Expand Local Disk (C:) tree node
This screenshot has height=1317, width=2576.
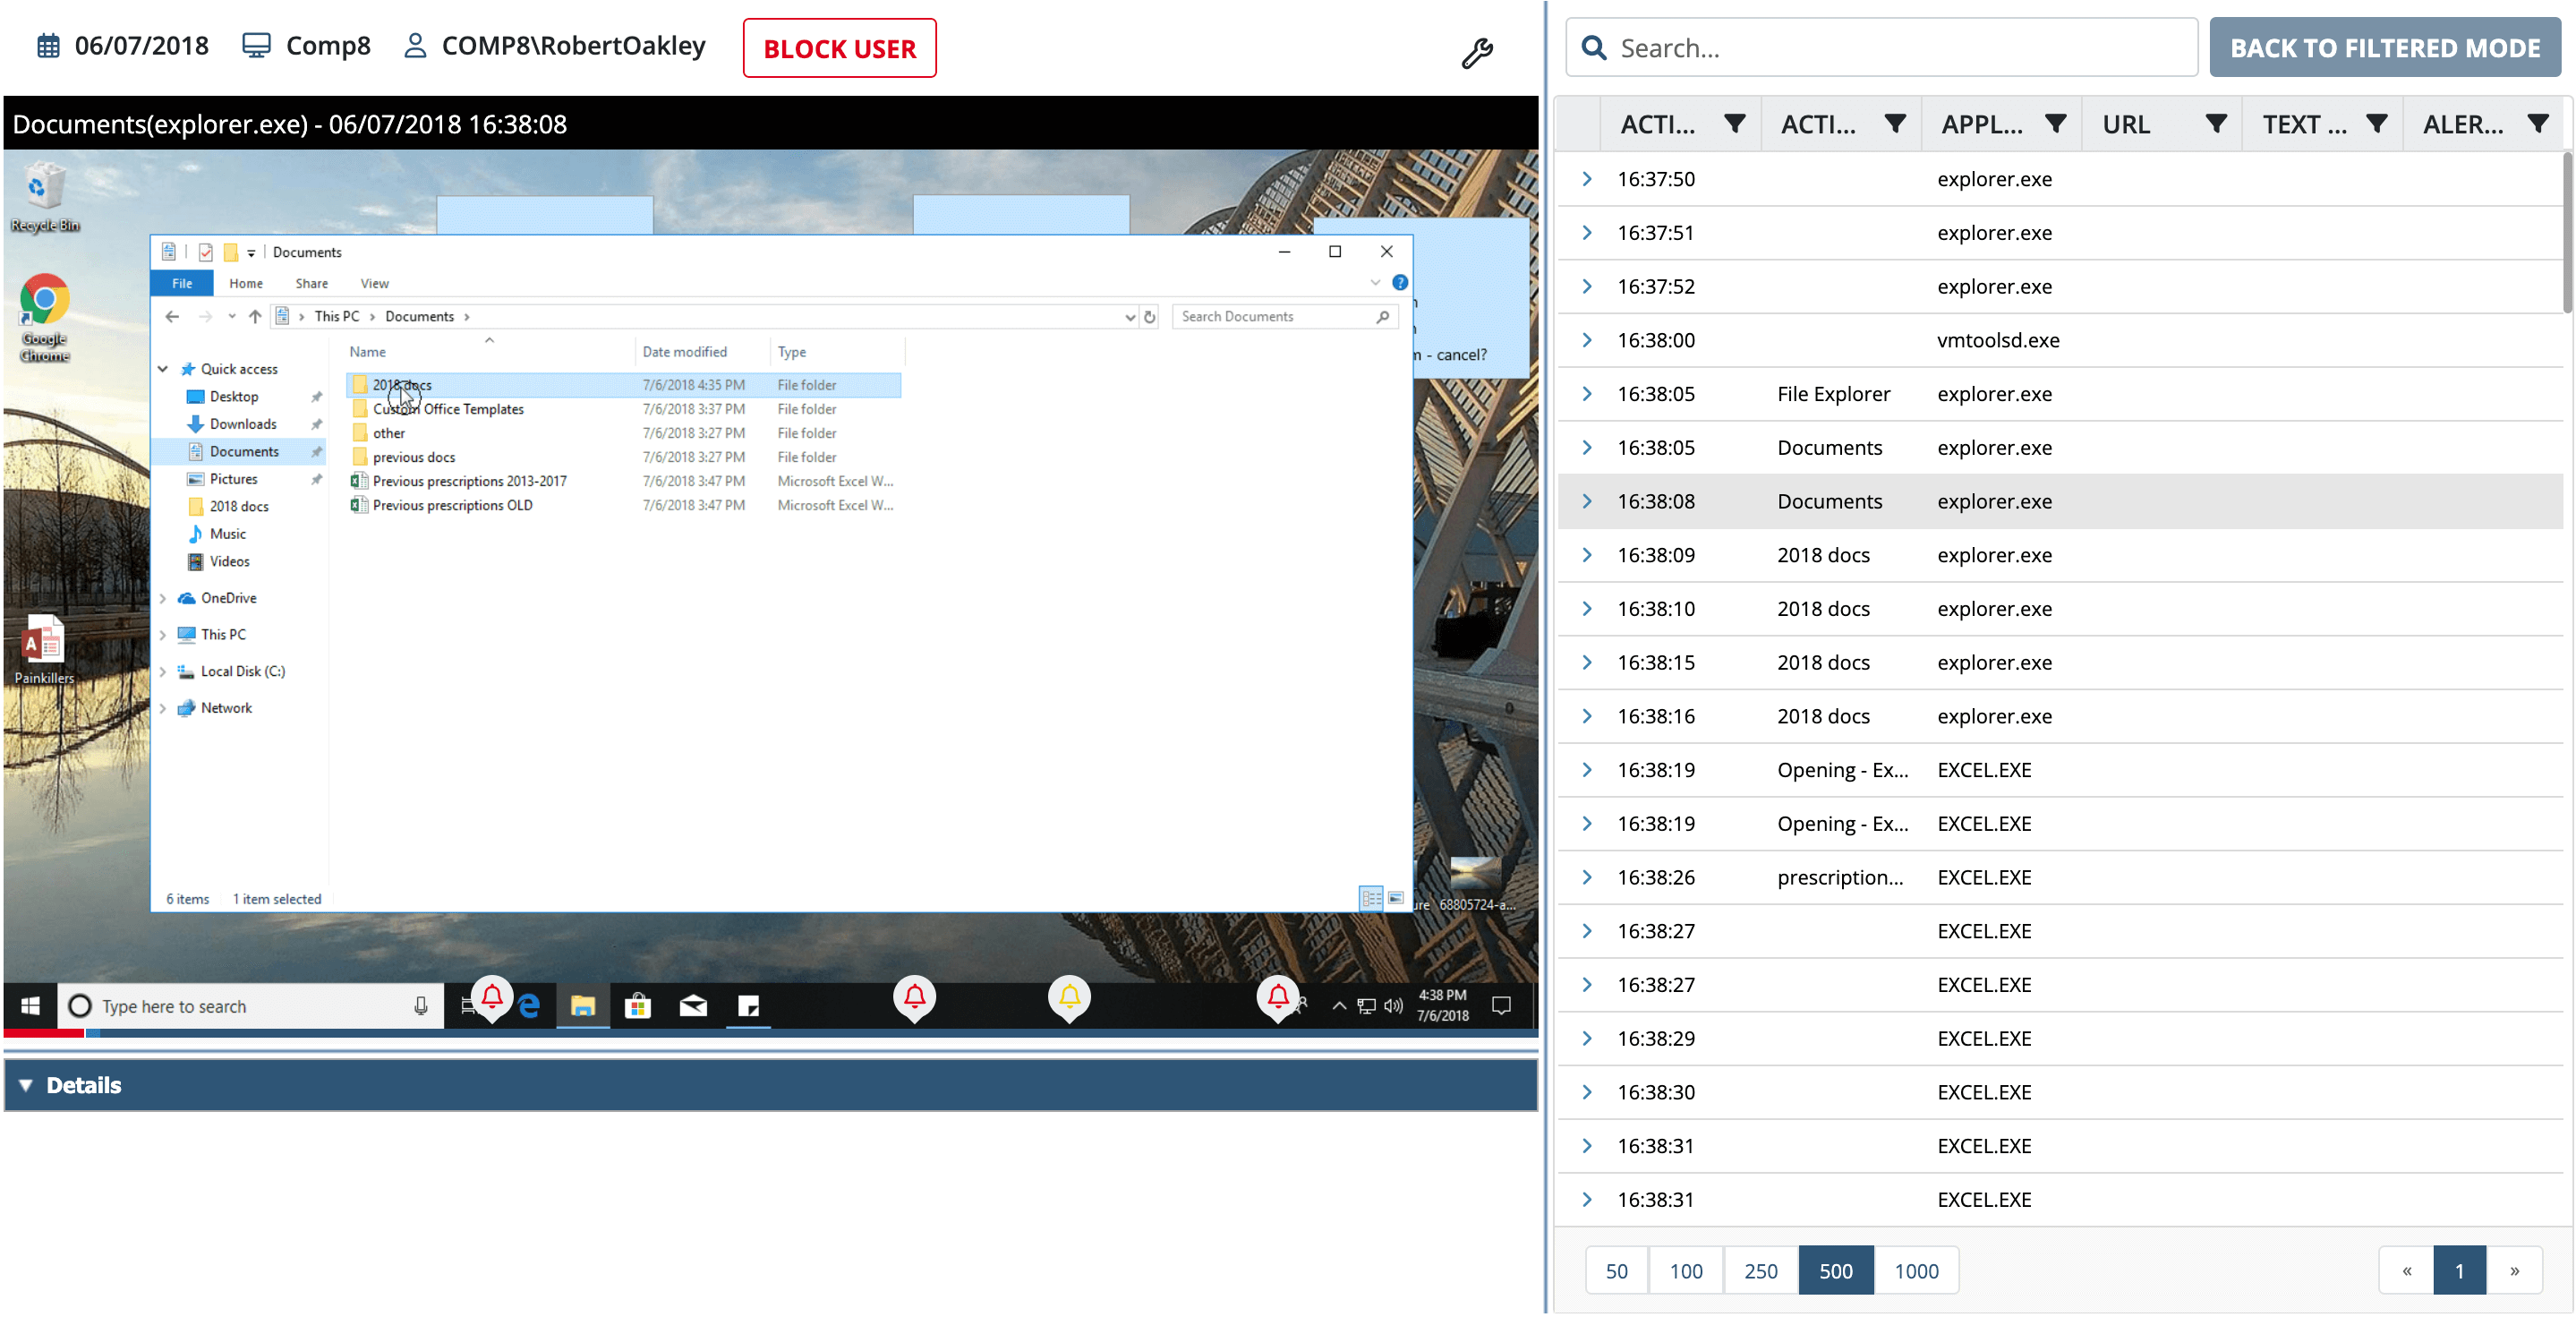(x=163, y=672)
